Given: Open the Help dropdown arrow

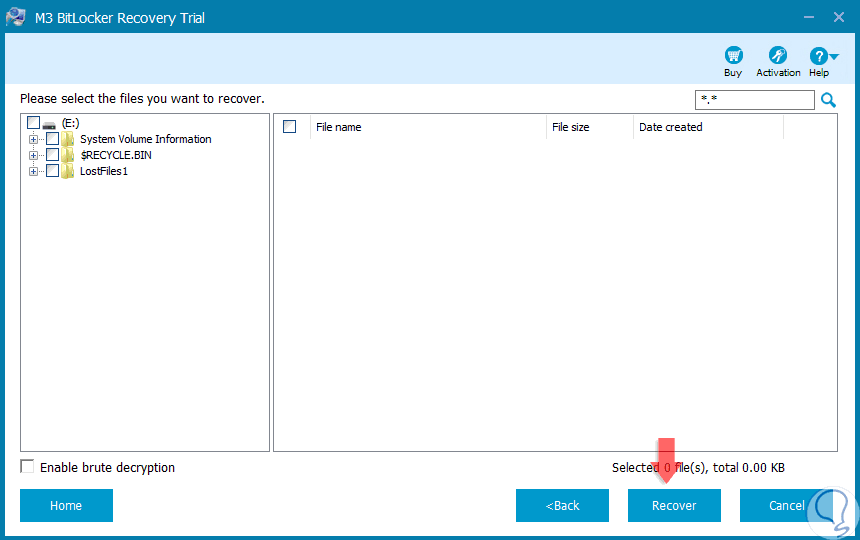Looking at the screenshot, I should [x=834, y=56].
